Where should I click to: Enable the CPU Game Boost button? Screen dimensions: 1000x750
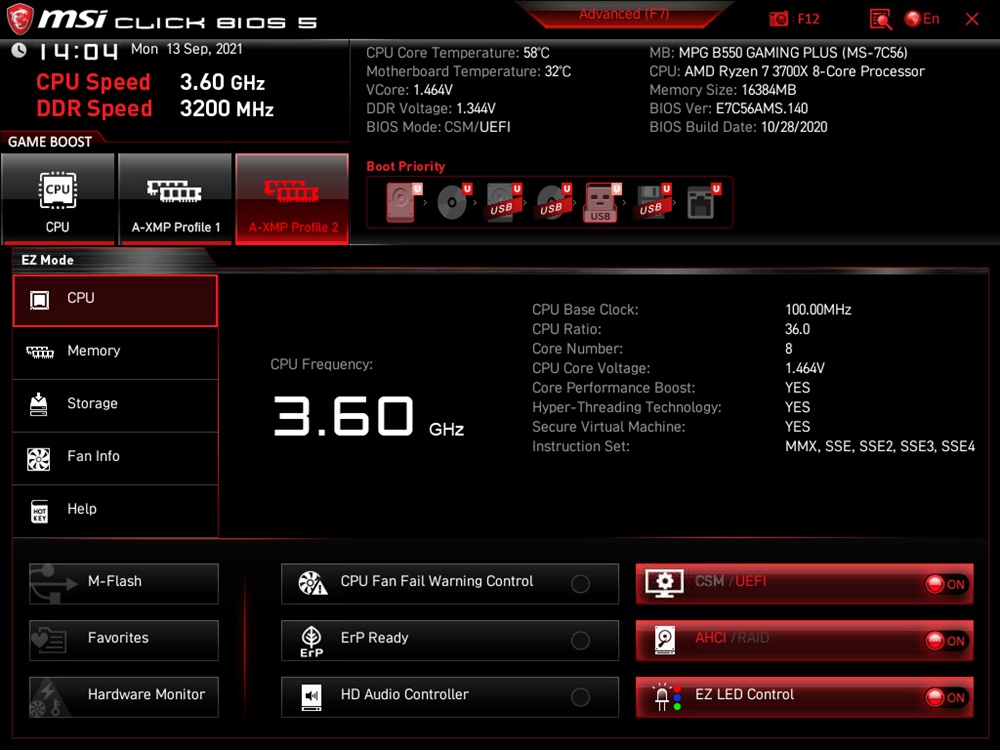pos(58,199)
